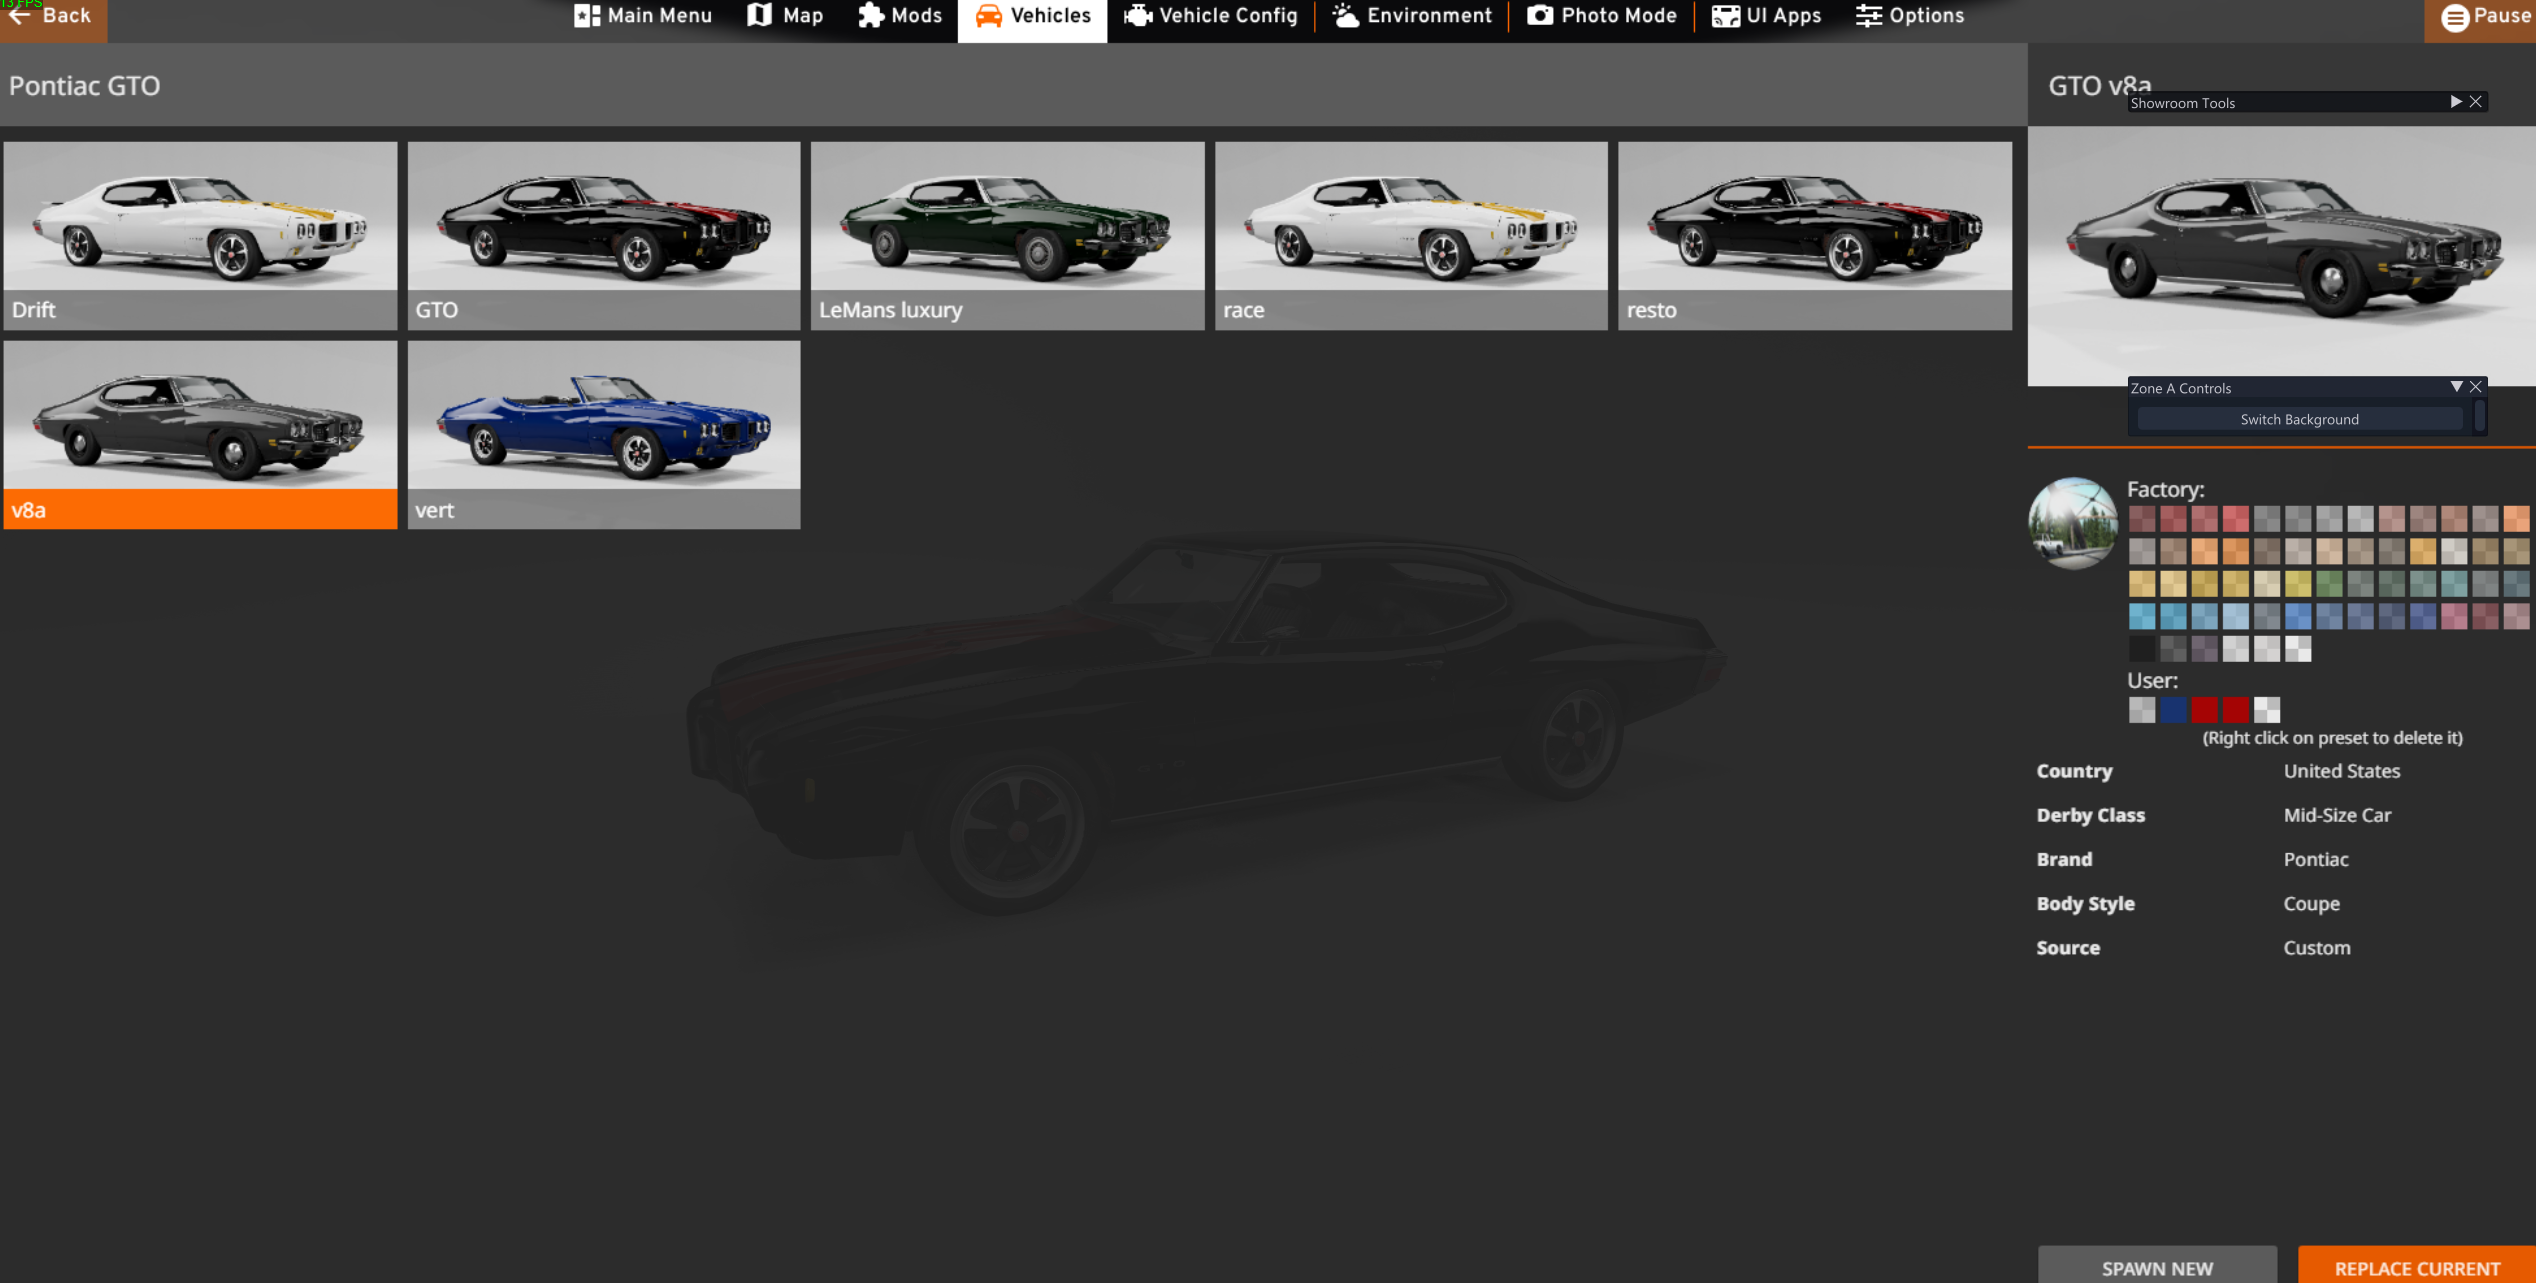Open Vehicle Config
Screen dimensions: 2536x1283
pyautogui.click(x=1211, y=16)
